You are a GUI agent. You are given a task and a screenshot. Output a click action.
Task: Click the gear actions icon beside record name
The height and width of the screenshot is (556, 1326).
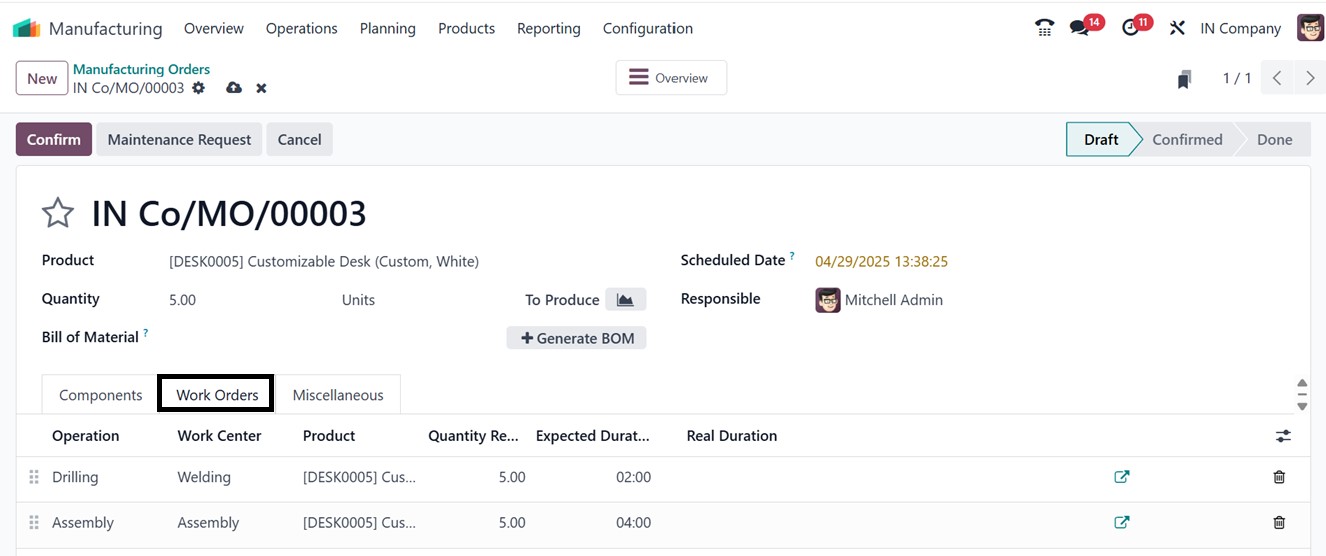pos(199,88)
